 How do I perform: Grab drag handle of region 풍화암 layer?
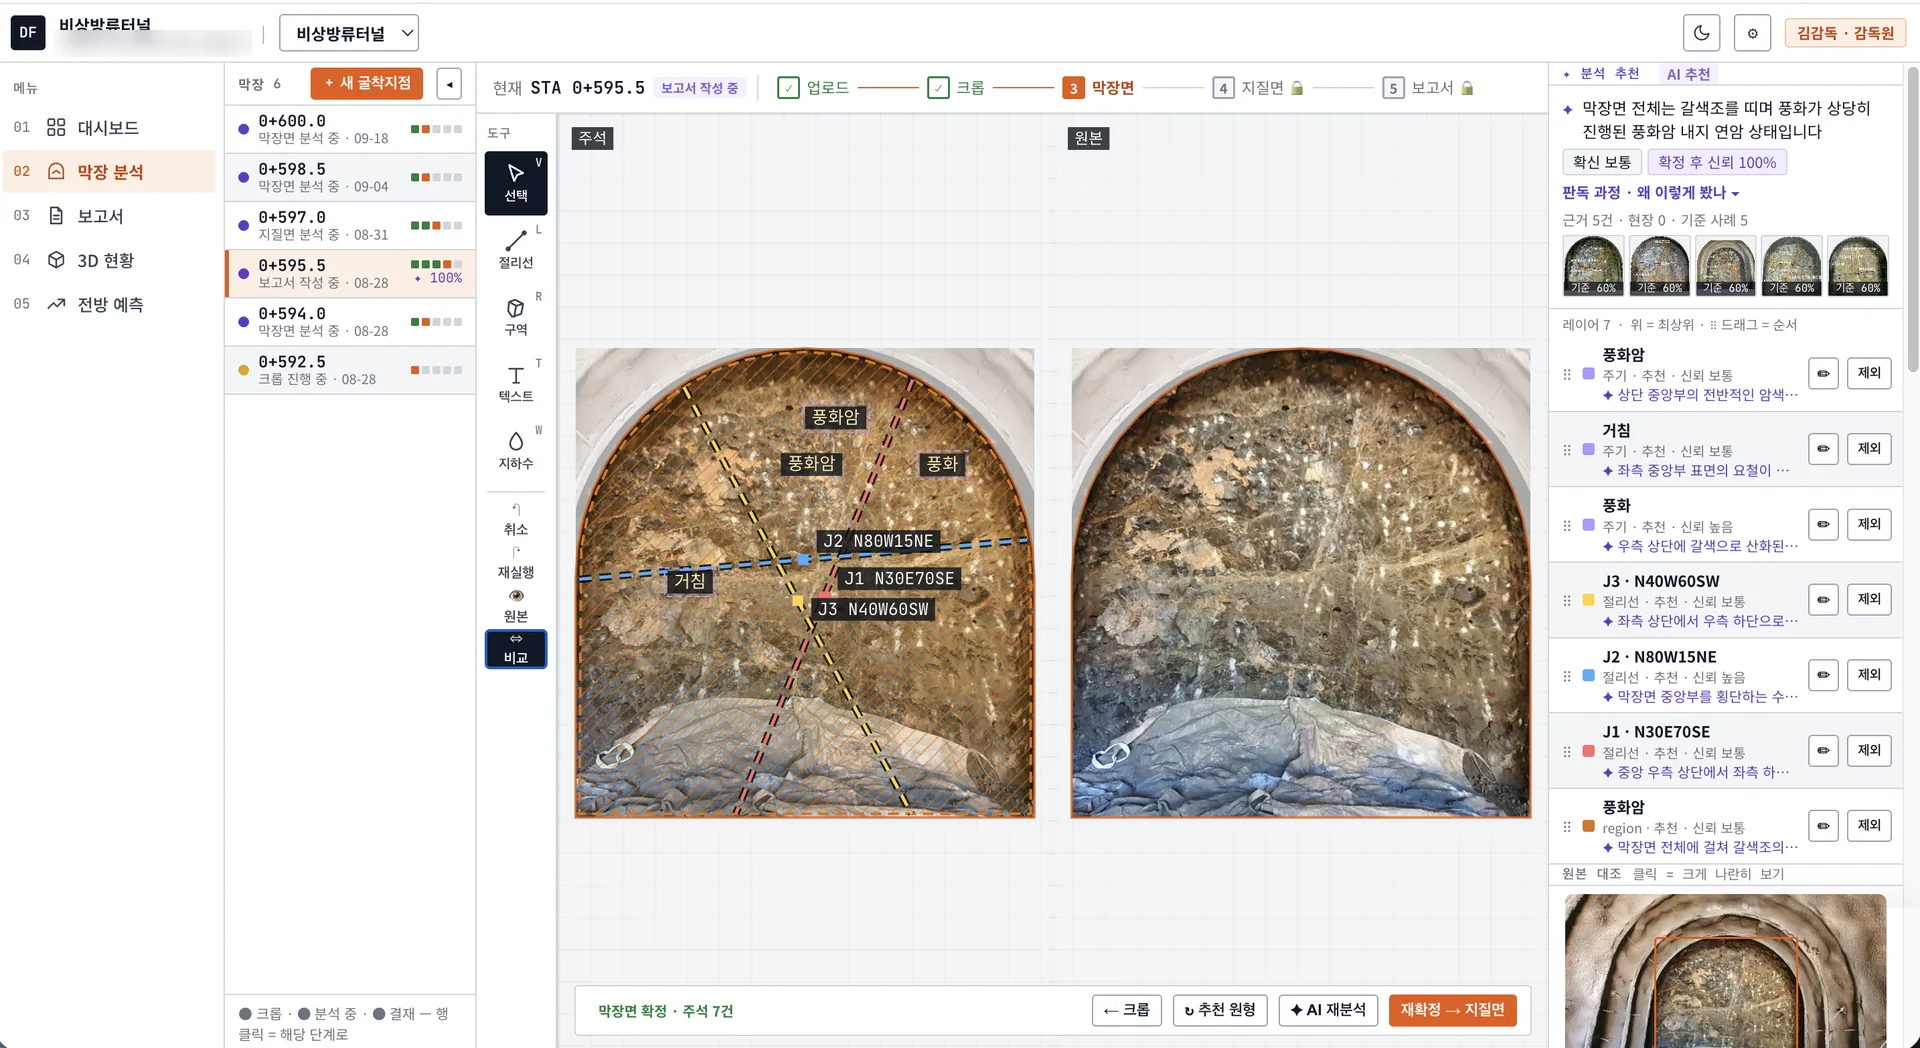[1567, 827]
